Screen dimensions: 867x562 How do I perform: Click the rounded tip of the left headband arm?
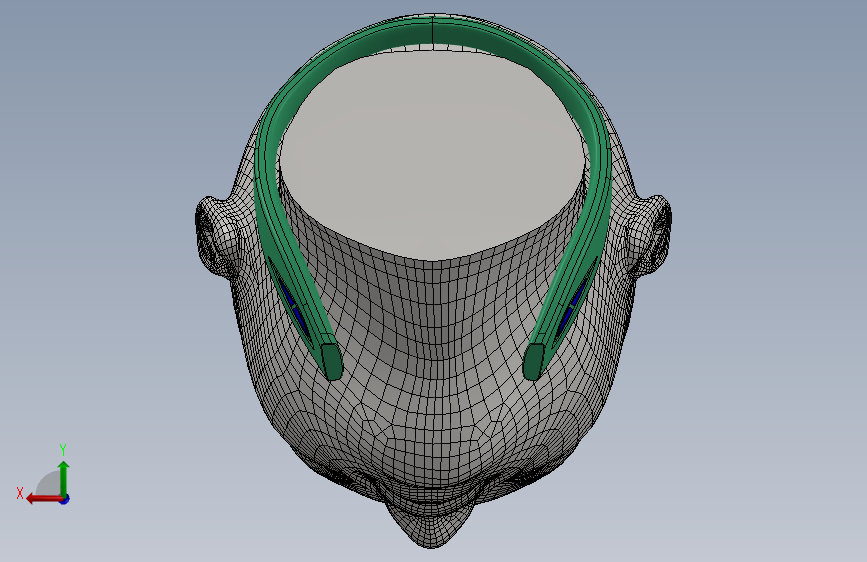click(332, 361)
